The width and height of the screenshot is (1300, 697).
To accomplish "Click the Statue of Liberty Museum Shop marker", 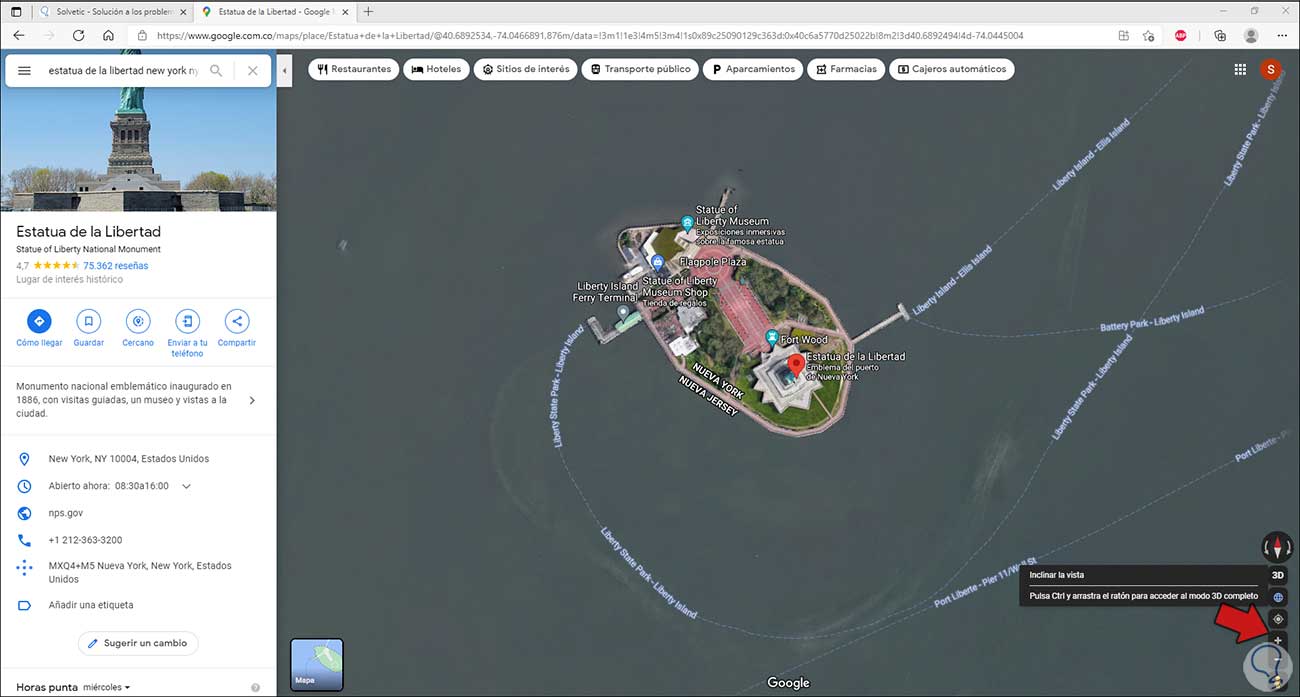I will click(x=657, y=262).
